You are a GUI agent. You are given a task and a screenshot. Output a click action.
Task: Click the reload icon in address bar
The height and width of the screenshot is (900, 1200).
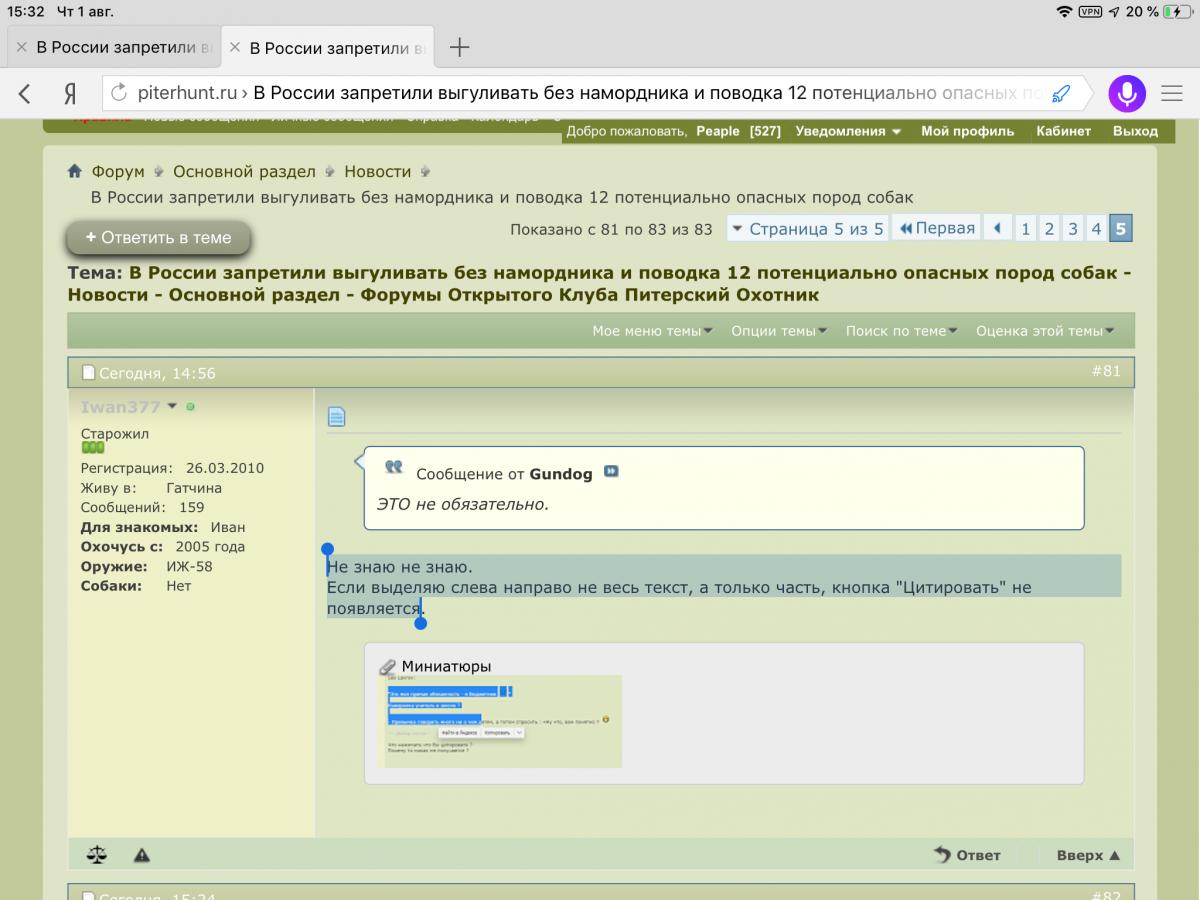[x=119, y=94]
